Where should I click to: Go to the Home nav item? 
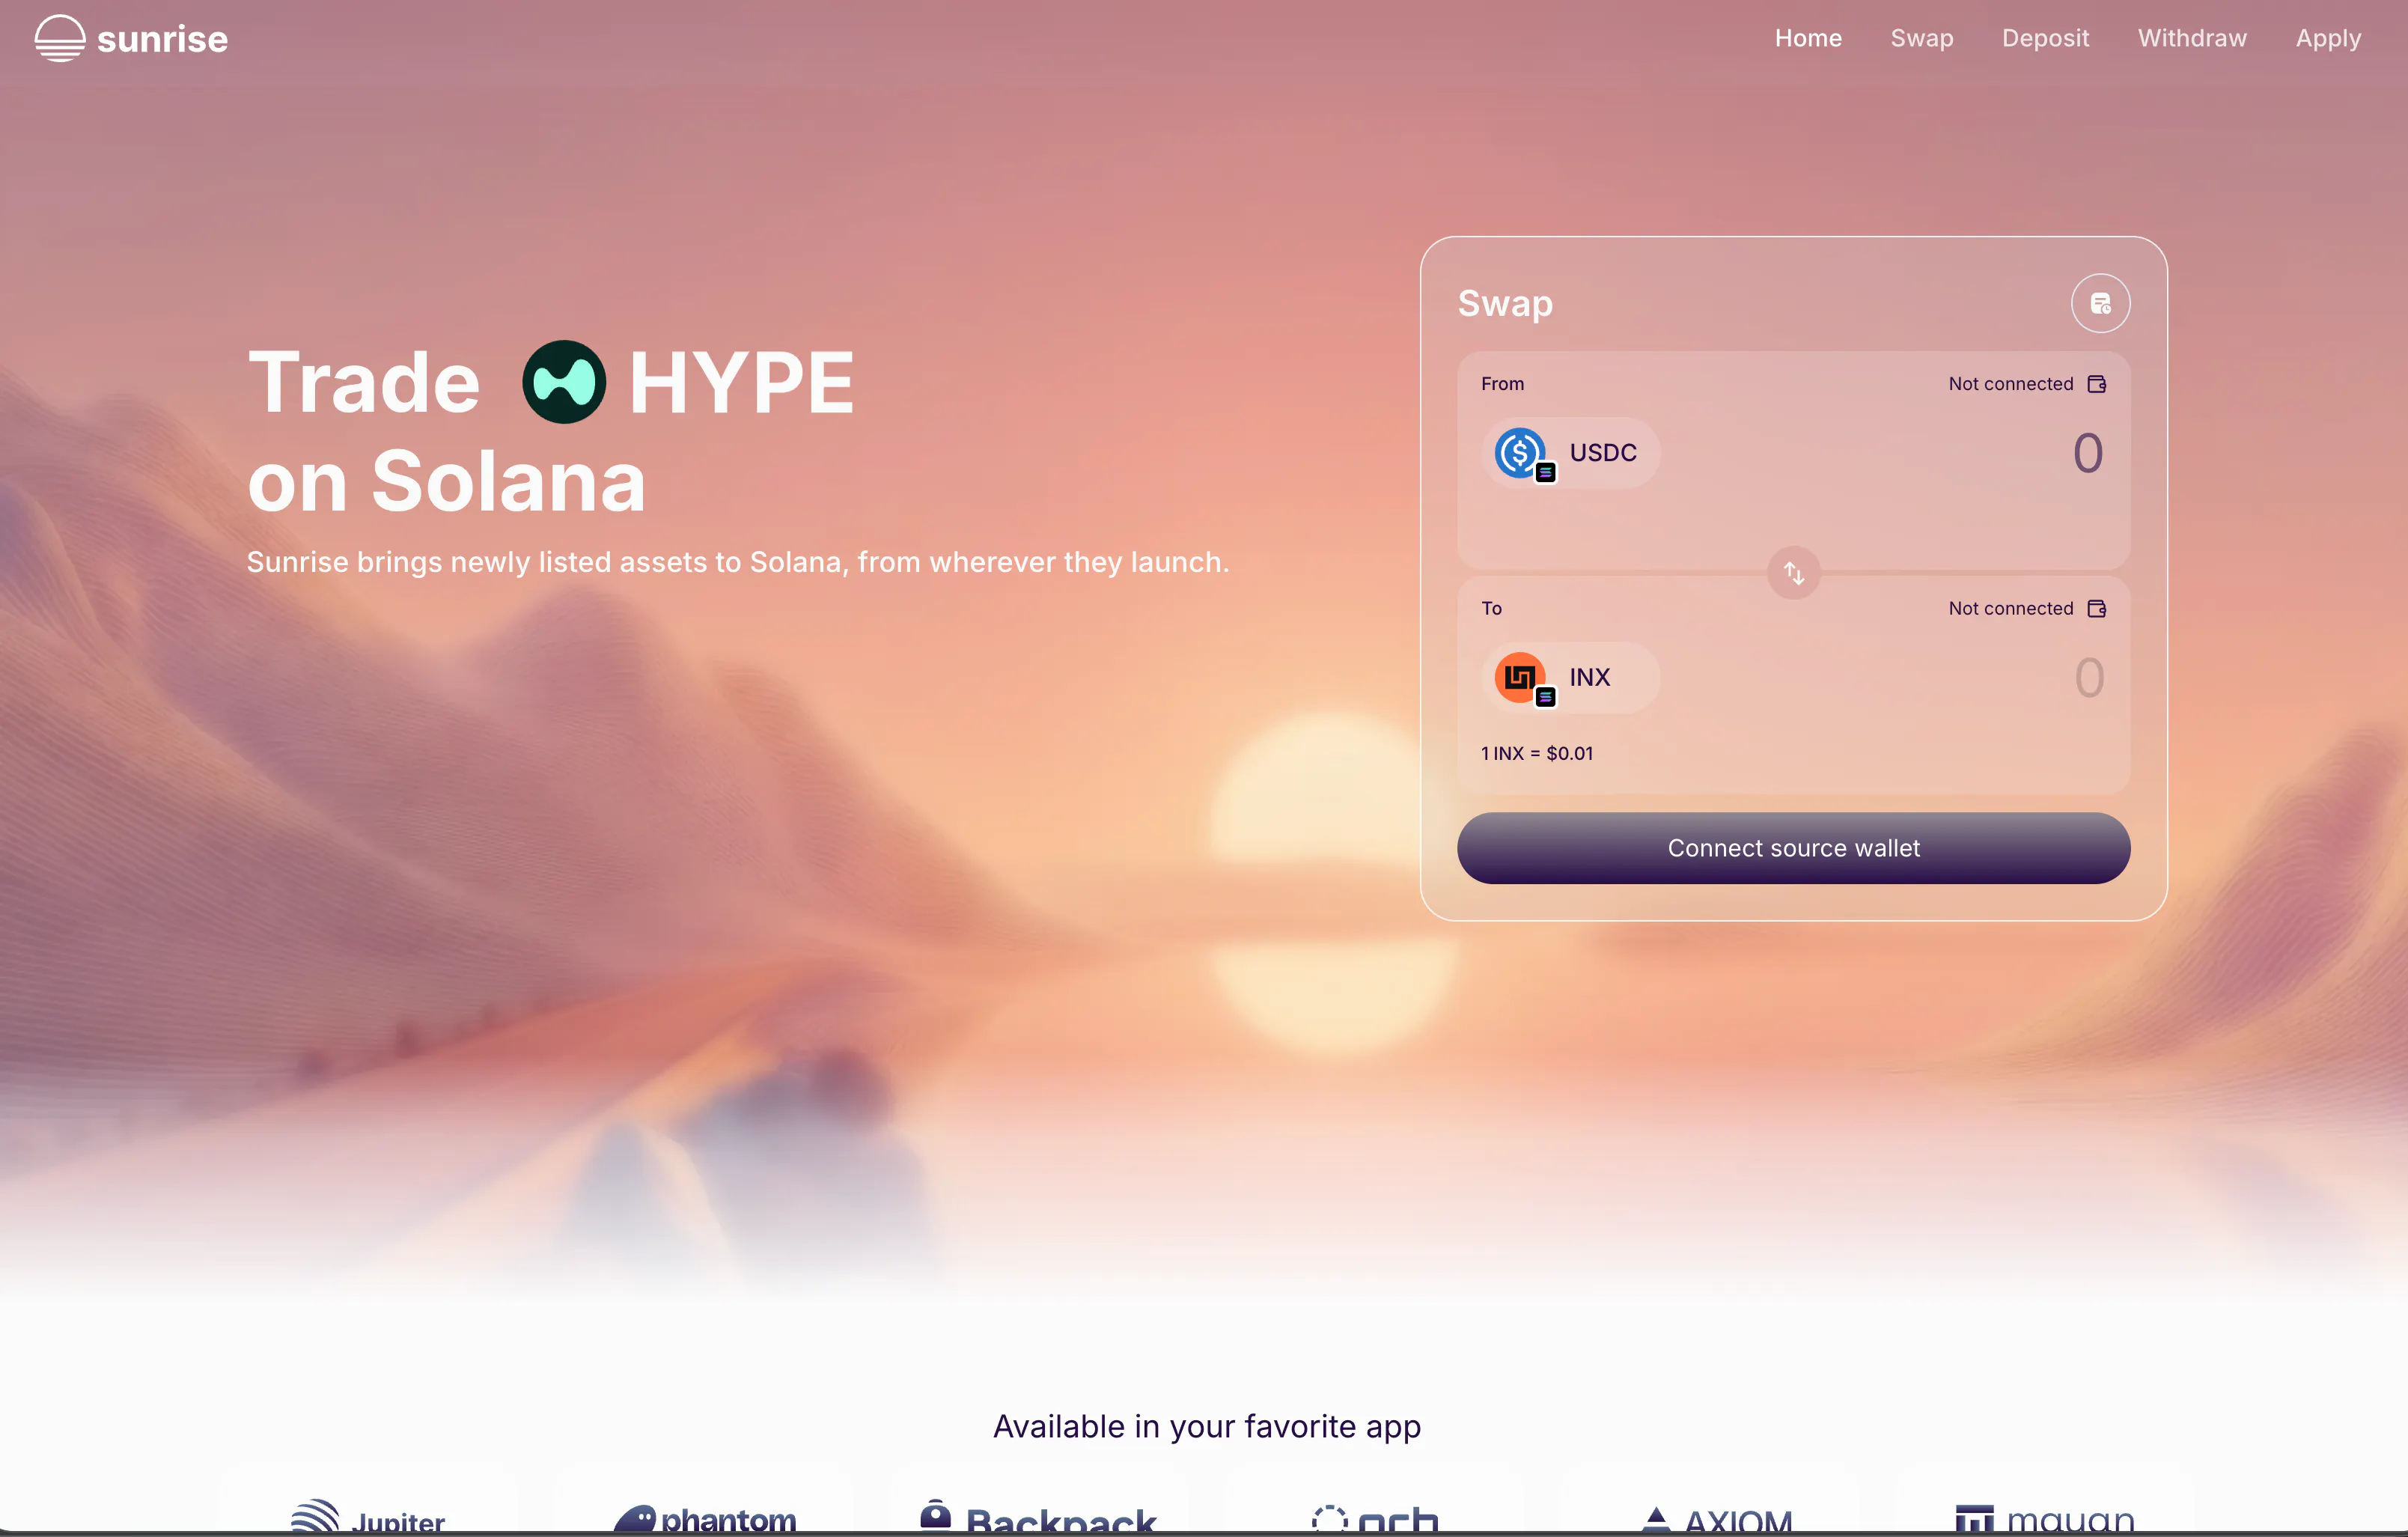(x=1808, y=38)
